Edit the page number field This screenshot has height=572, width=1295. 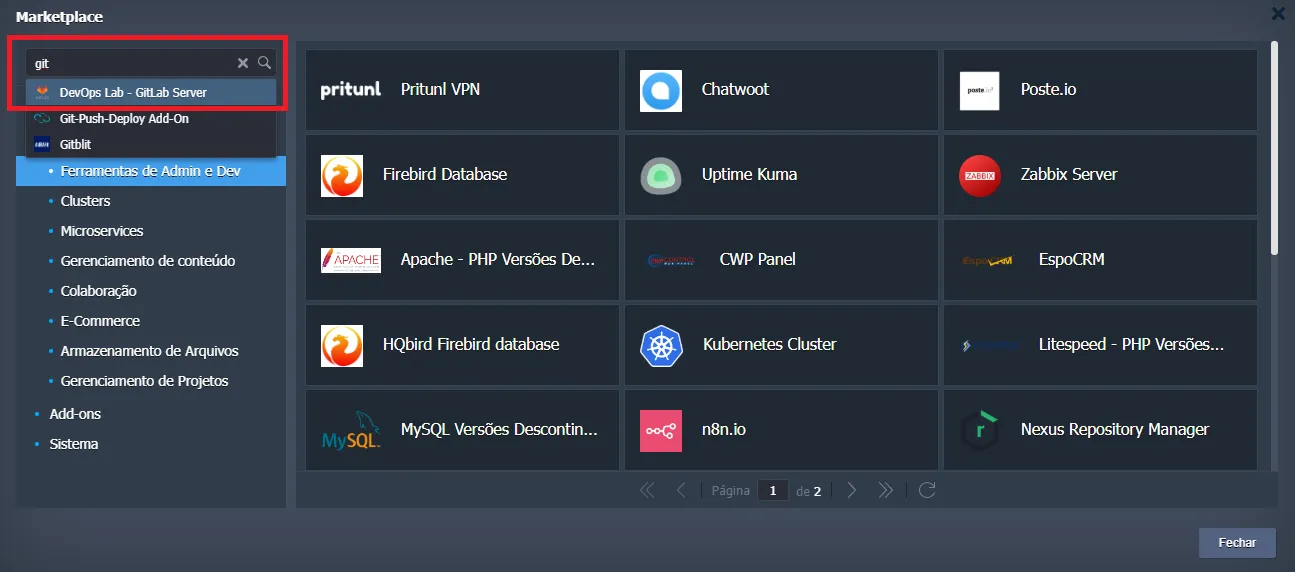click(773, 491)
